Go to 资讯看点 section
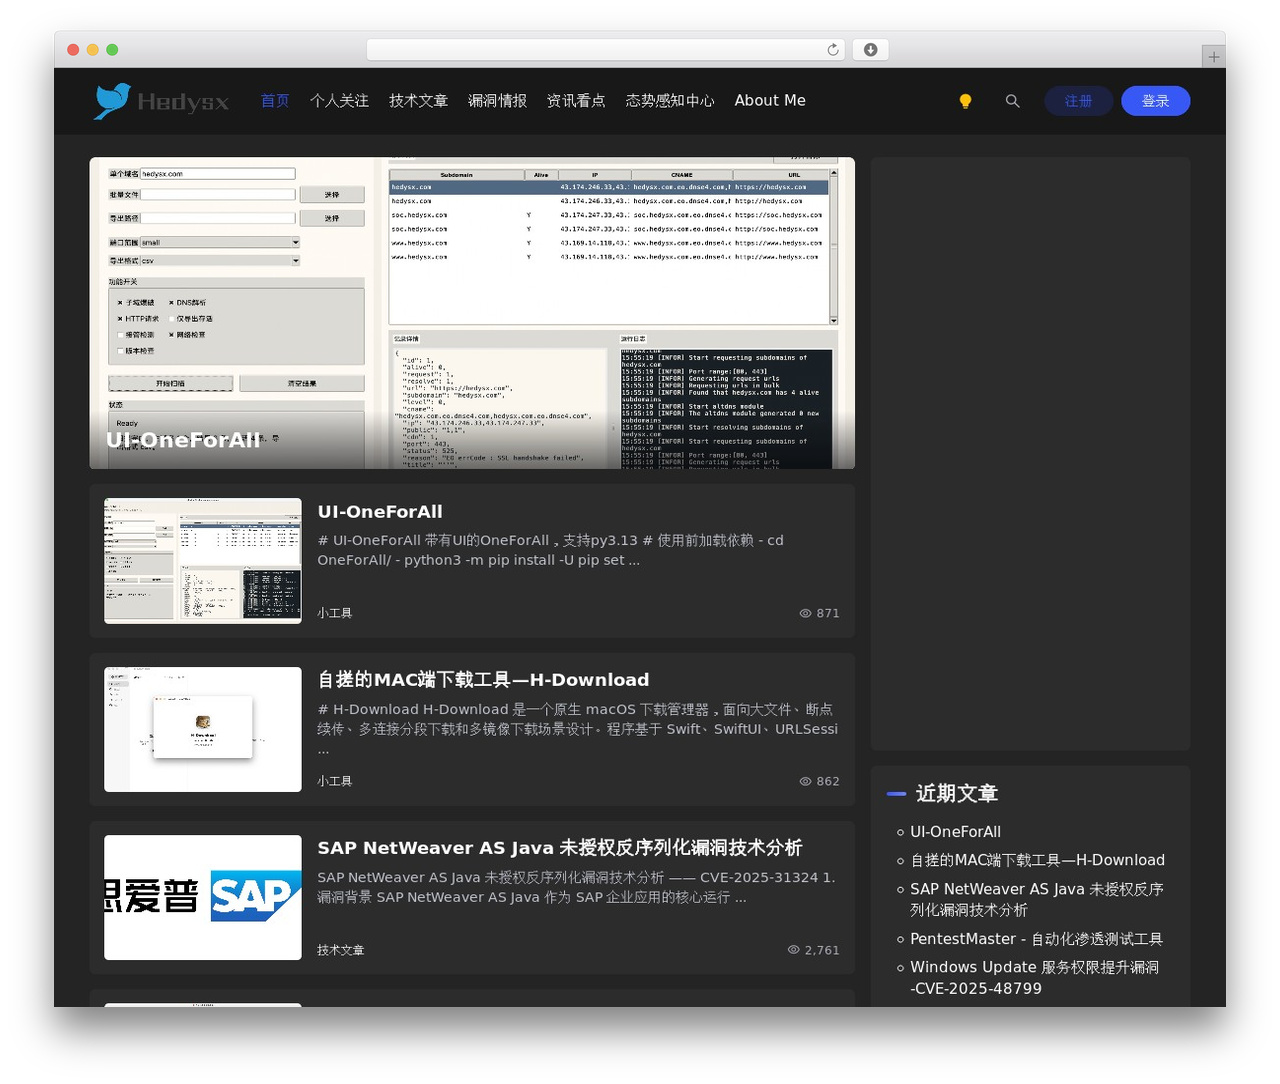The image size is (1280, 1084). click(x=576, y=101)
